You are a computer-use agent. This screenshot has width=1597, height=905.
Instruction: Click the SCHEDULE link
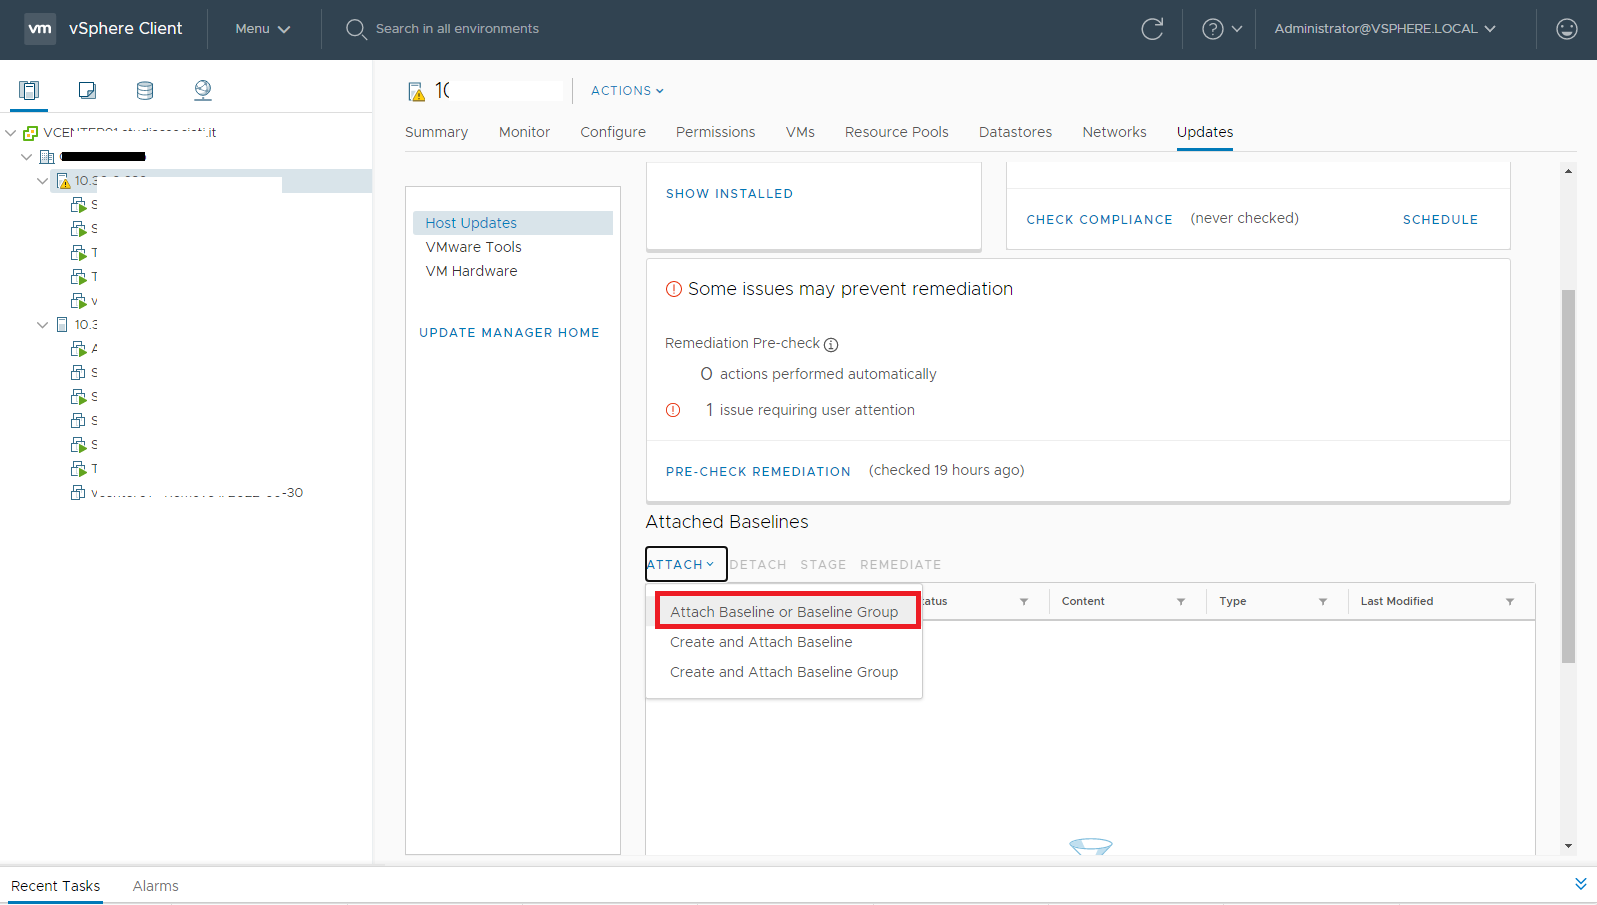pos(1440,220)
